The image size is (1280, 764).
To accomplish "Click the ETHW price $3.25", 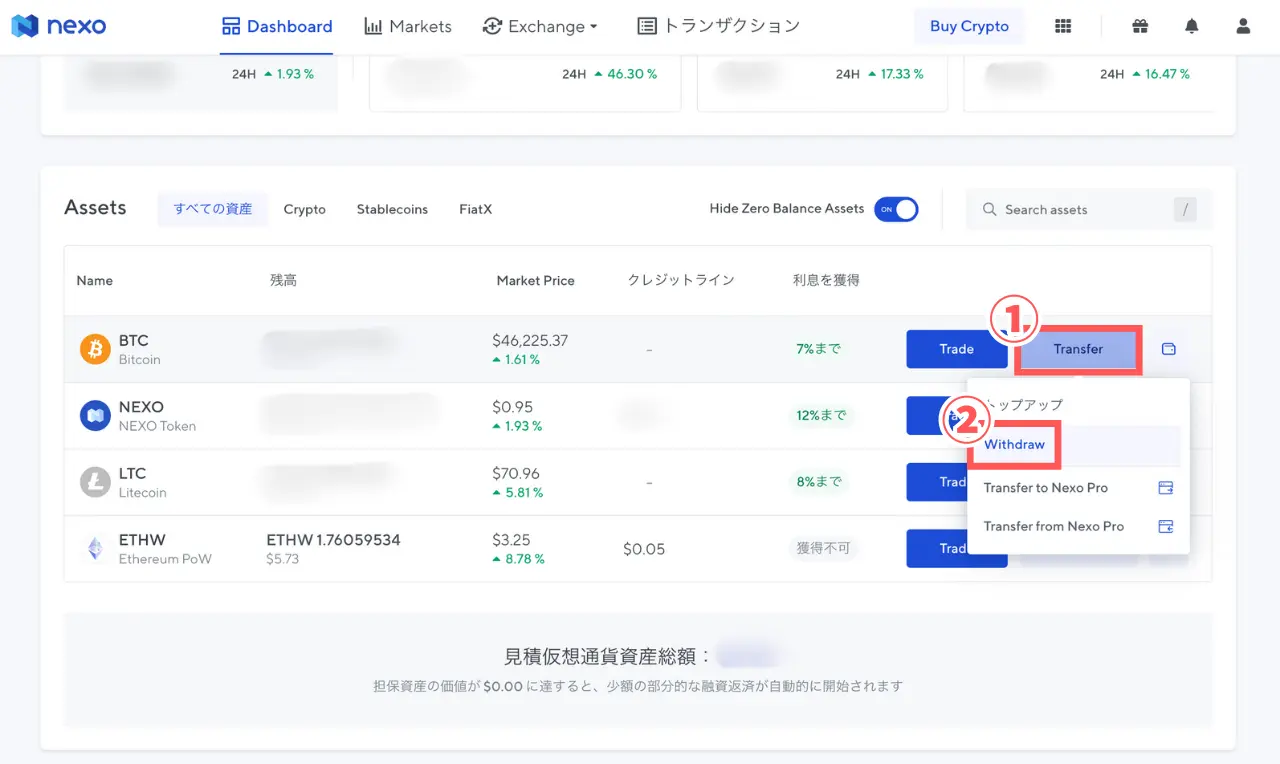I will pos(512,540).
